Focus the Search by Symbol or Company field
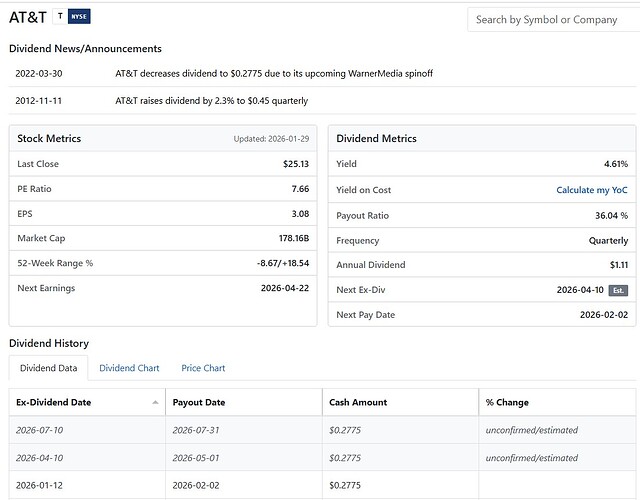 pos(550,19)
